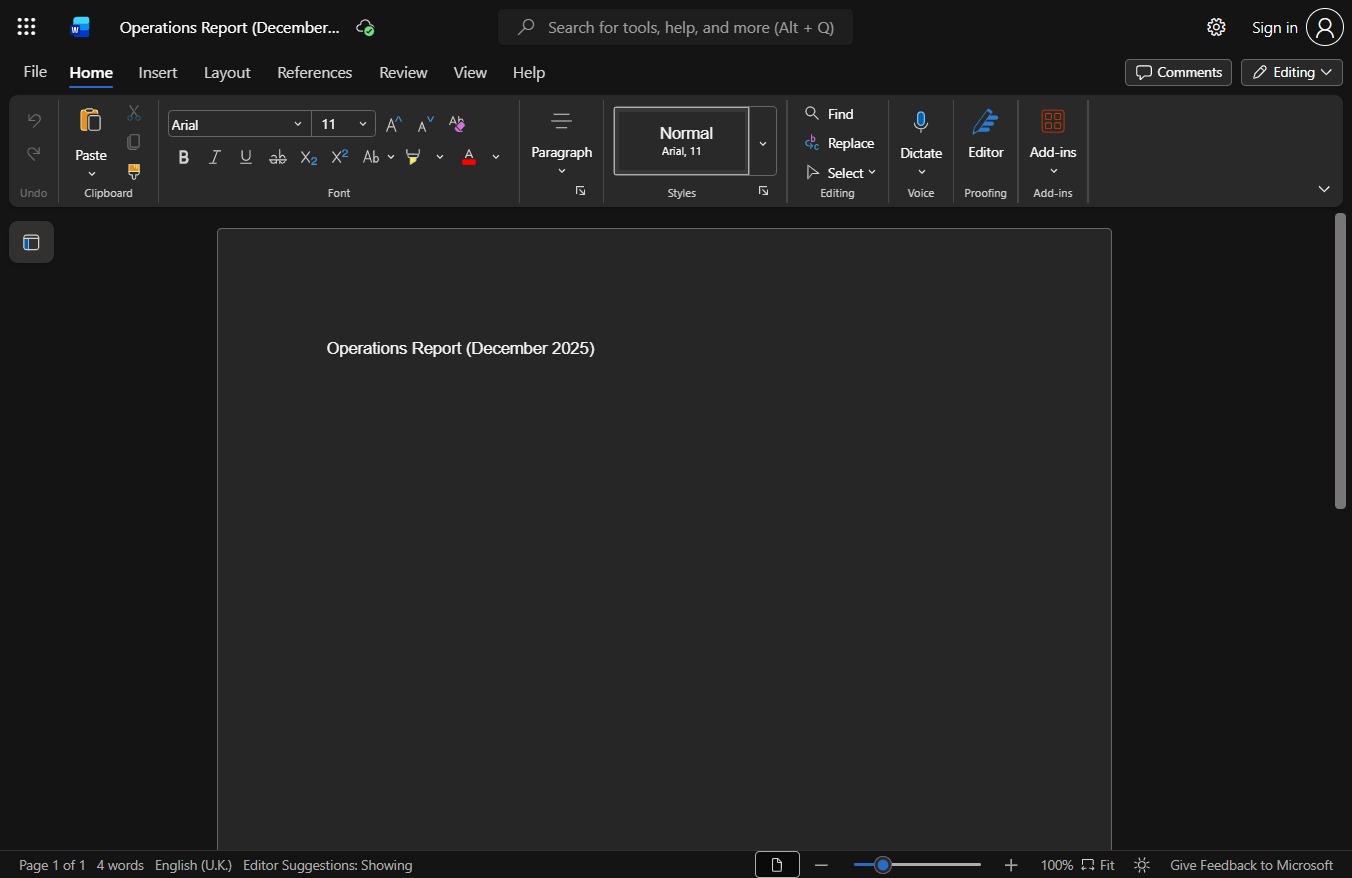Click the text highlight color pen
The image size is (1352, 878).
(x=413, y=157)
